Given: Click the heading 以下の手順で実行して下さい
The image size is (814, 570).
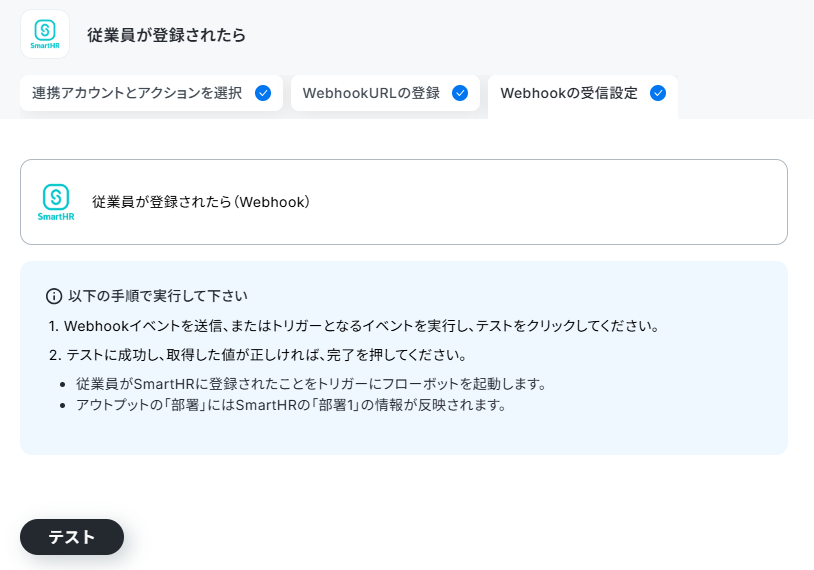Looking at the screenshot, I should point(158,296).
